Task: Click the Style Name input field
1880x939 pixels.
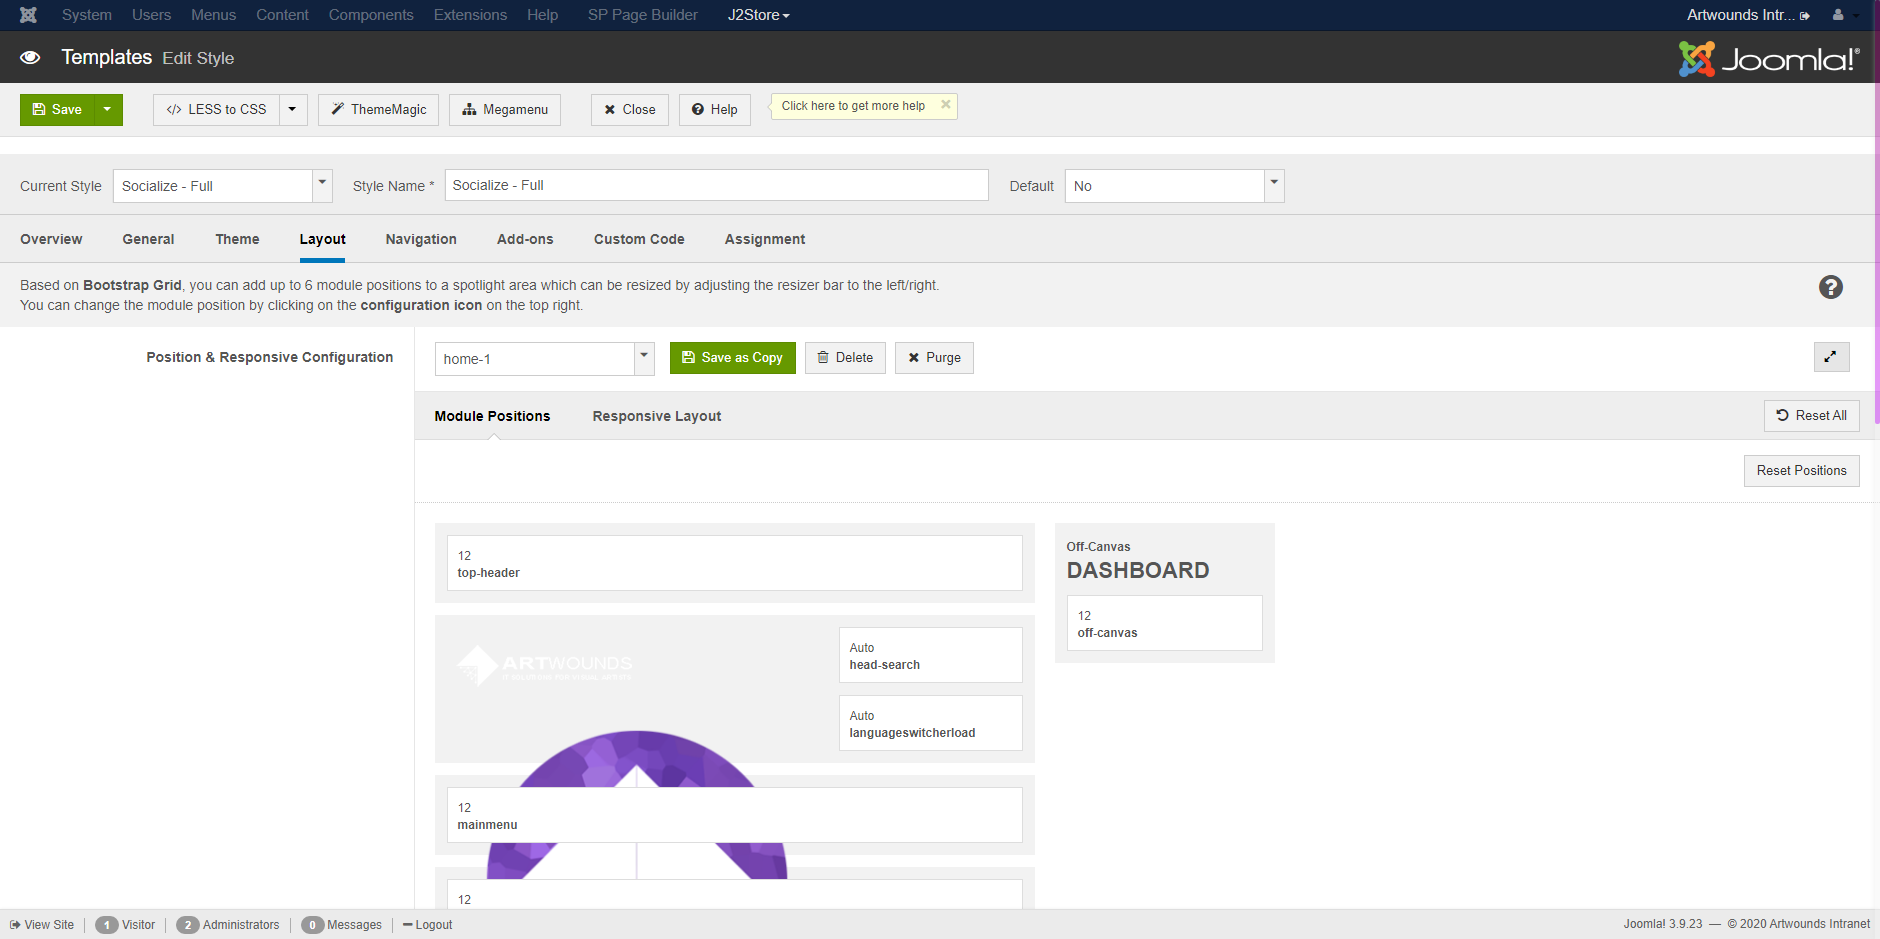Action: pos(716,186)
